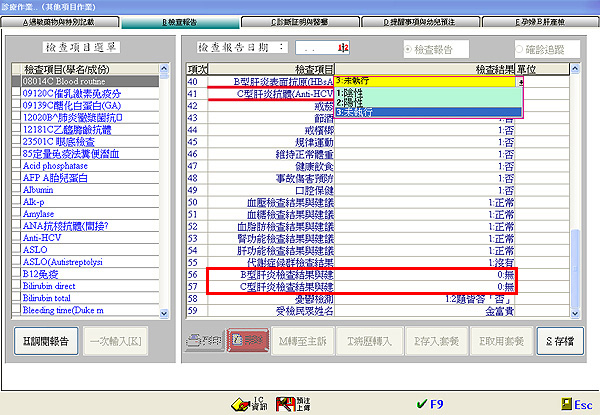
Task: Select 08014C Blood routine in item list
Action: [88, 79]
